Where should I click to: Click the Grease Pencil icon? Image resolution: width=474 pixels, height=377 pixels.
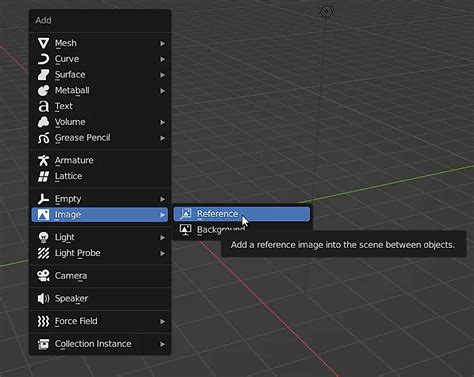click(x=43, y=138)
